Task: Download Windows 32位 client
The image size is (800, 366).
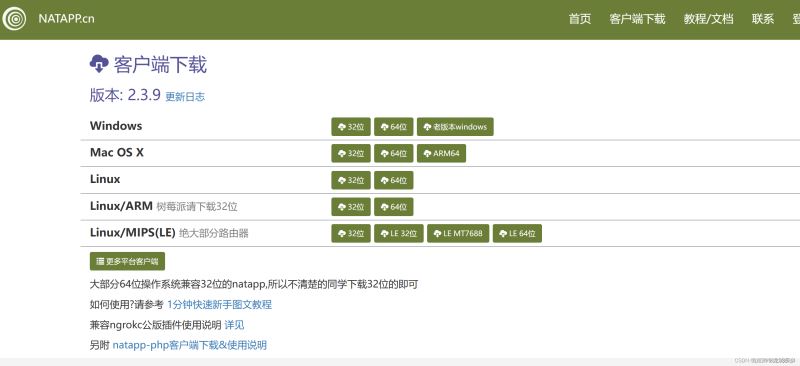Action: 351,127
